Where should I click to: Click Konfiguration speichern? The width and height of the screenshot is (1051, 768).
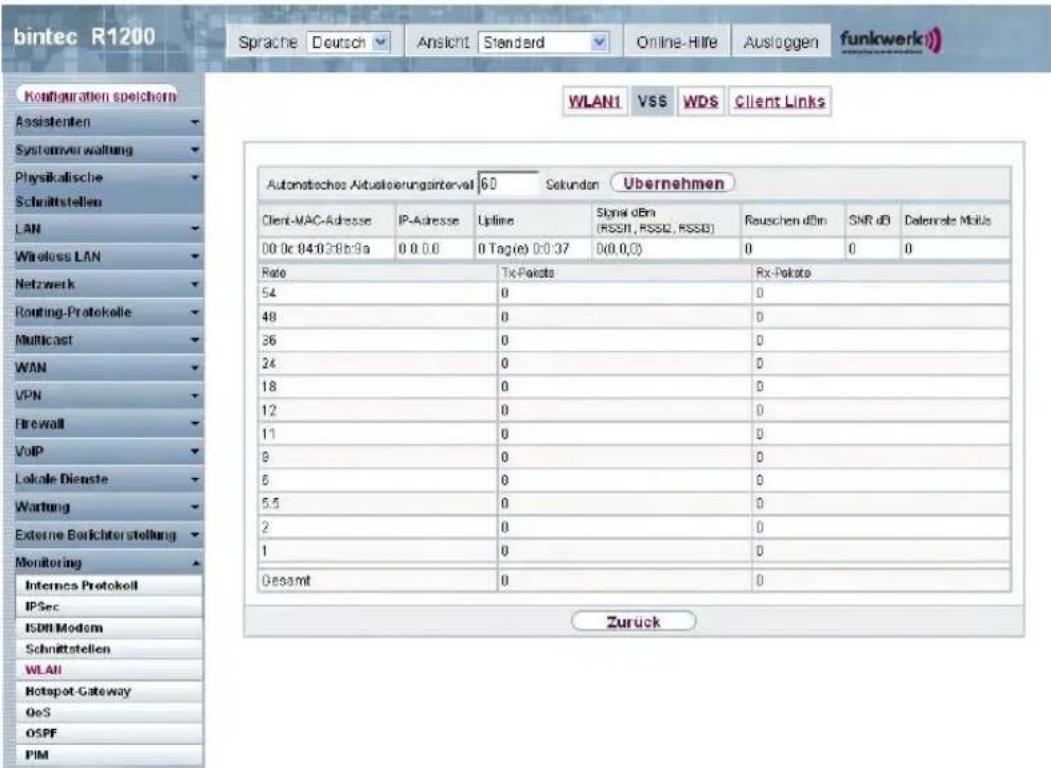99,96
